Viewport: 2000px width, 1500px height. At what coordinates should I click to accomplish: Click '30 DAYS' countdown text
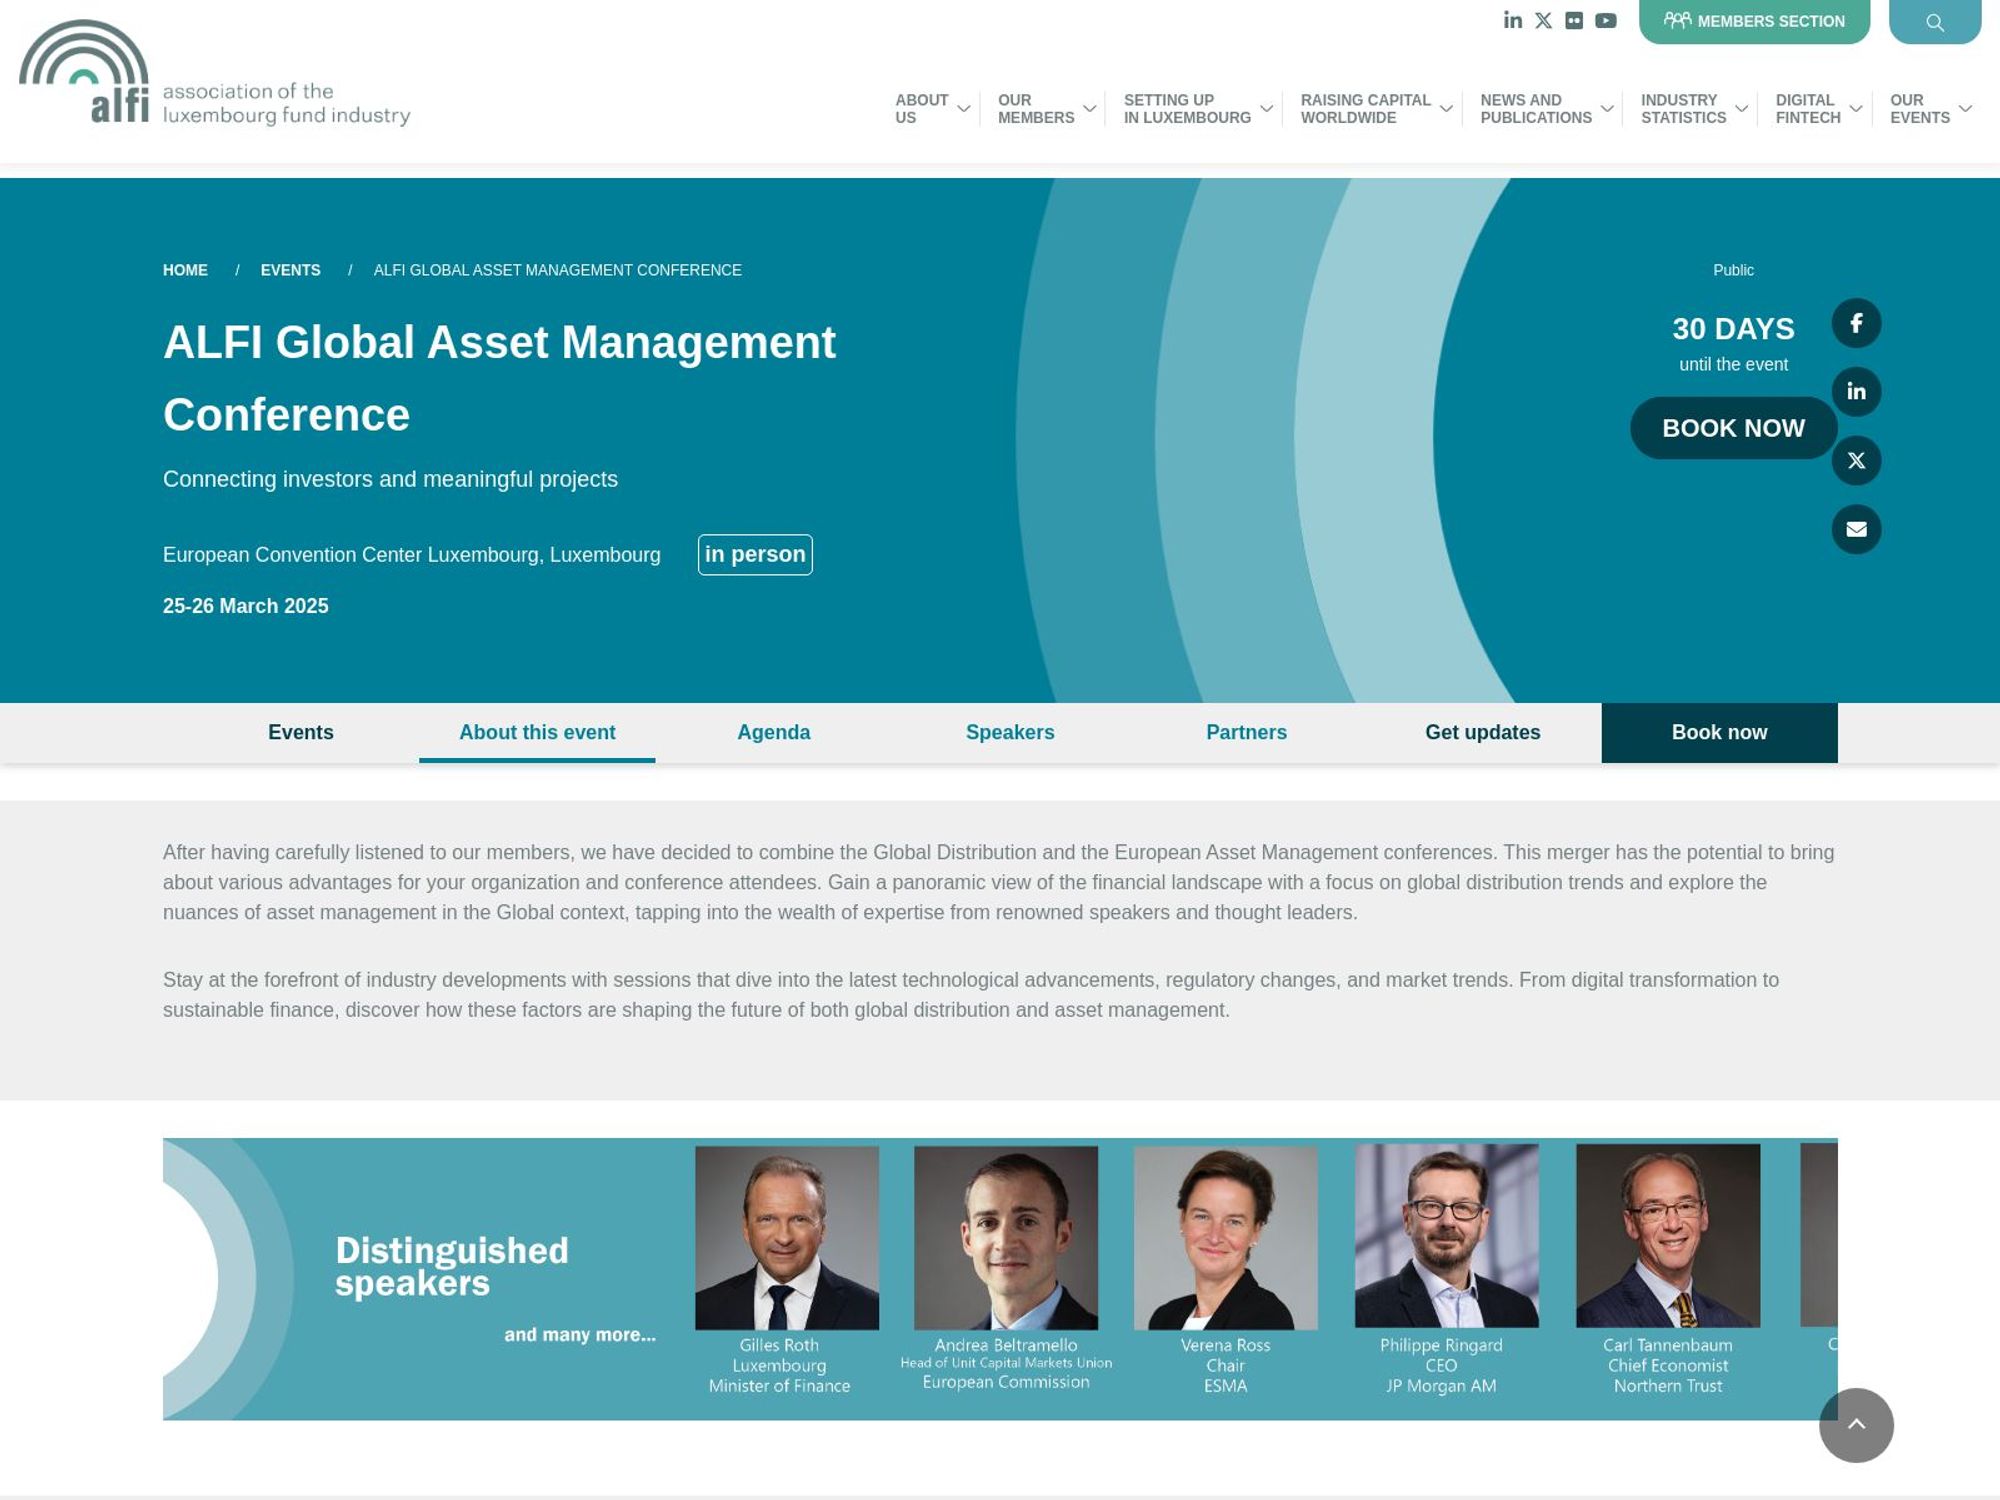coord(1733,329)
